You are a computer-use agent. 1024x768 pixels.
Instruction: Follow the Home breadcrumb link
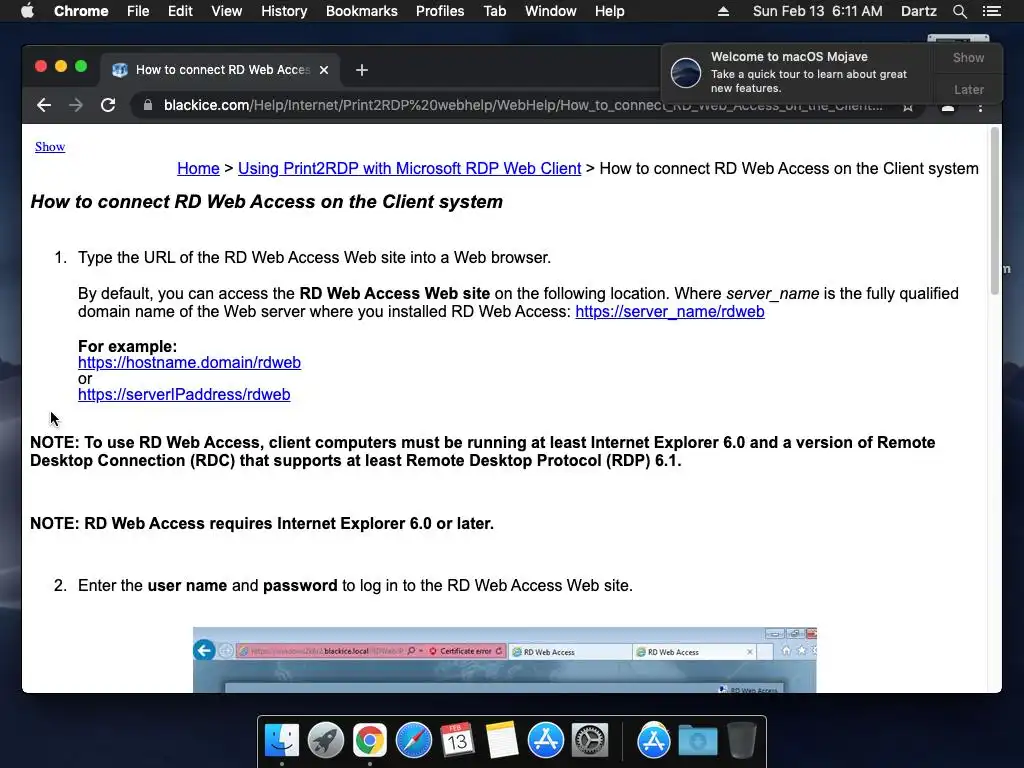[198, 168]
